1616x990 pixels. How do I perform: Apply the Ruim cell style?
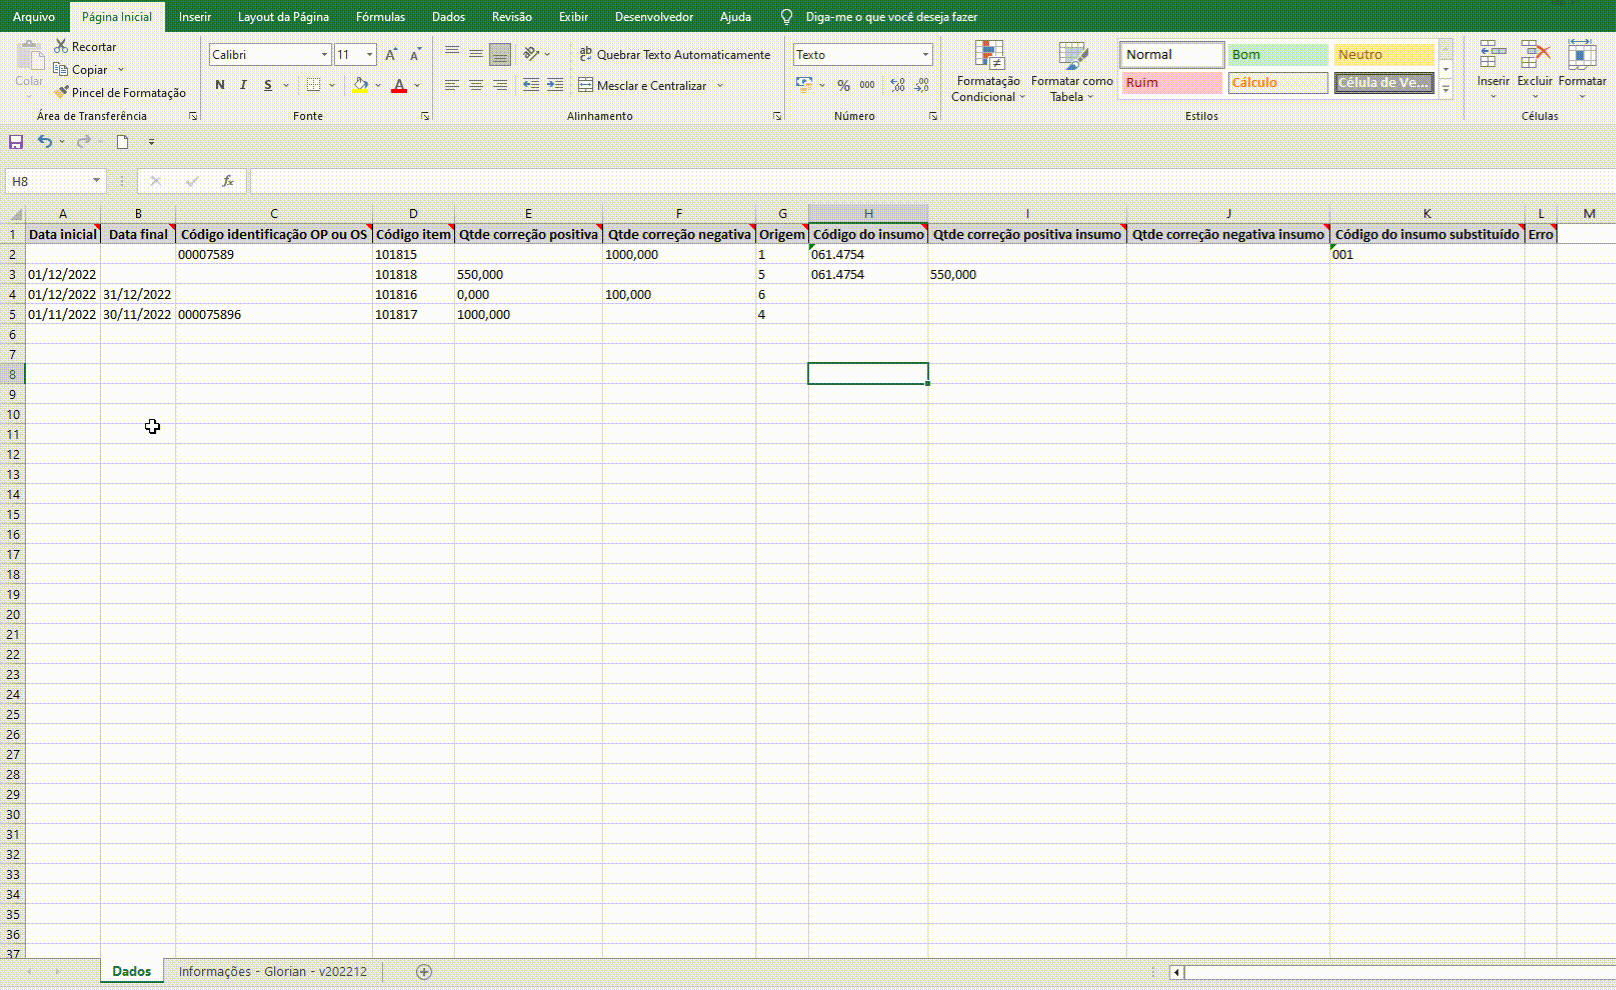(x=1171, y=83)
